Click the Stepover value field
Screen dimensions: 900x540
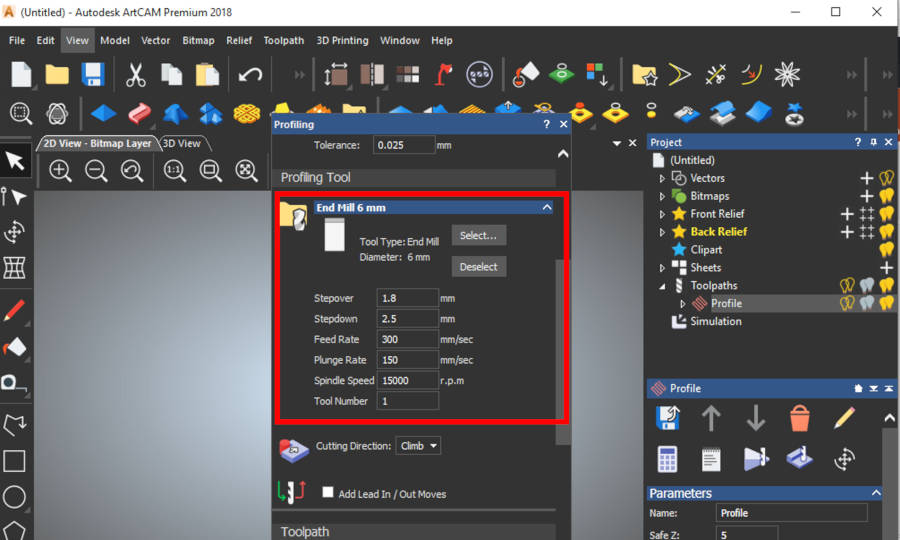coord(408,298)
